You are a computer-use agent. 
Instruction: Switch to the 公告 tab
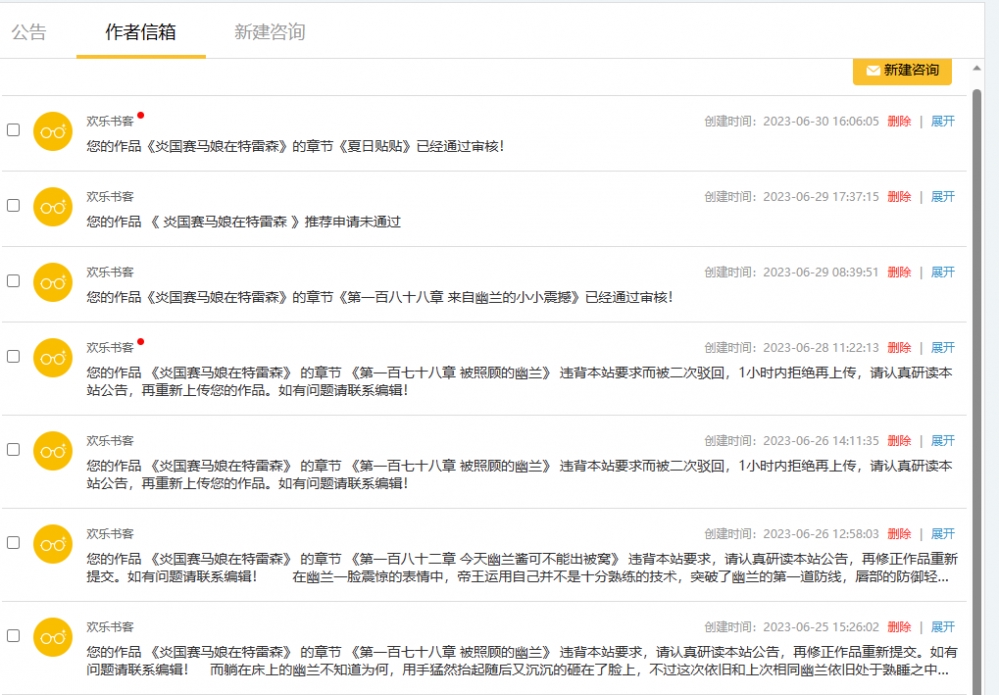pos(31,32)
